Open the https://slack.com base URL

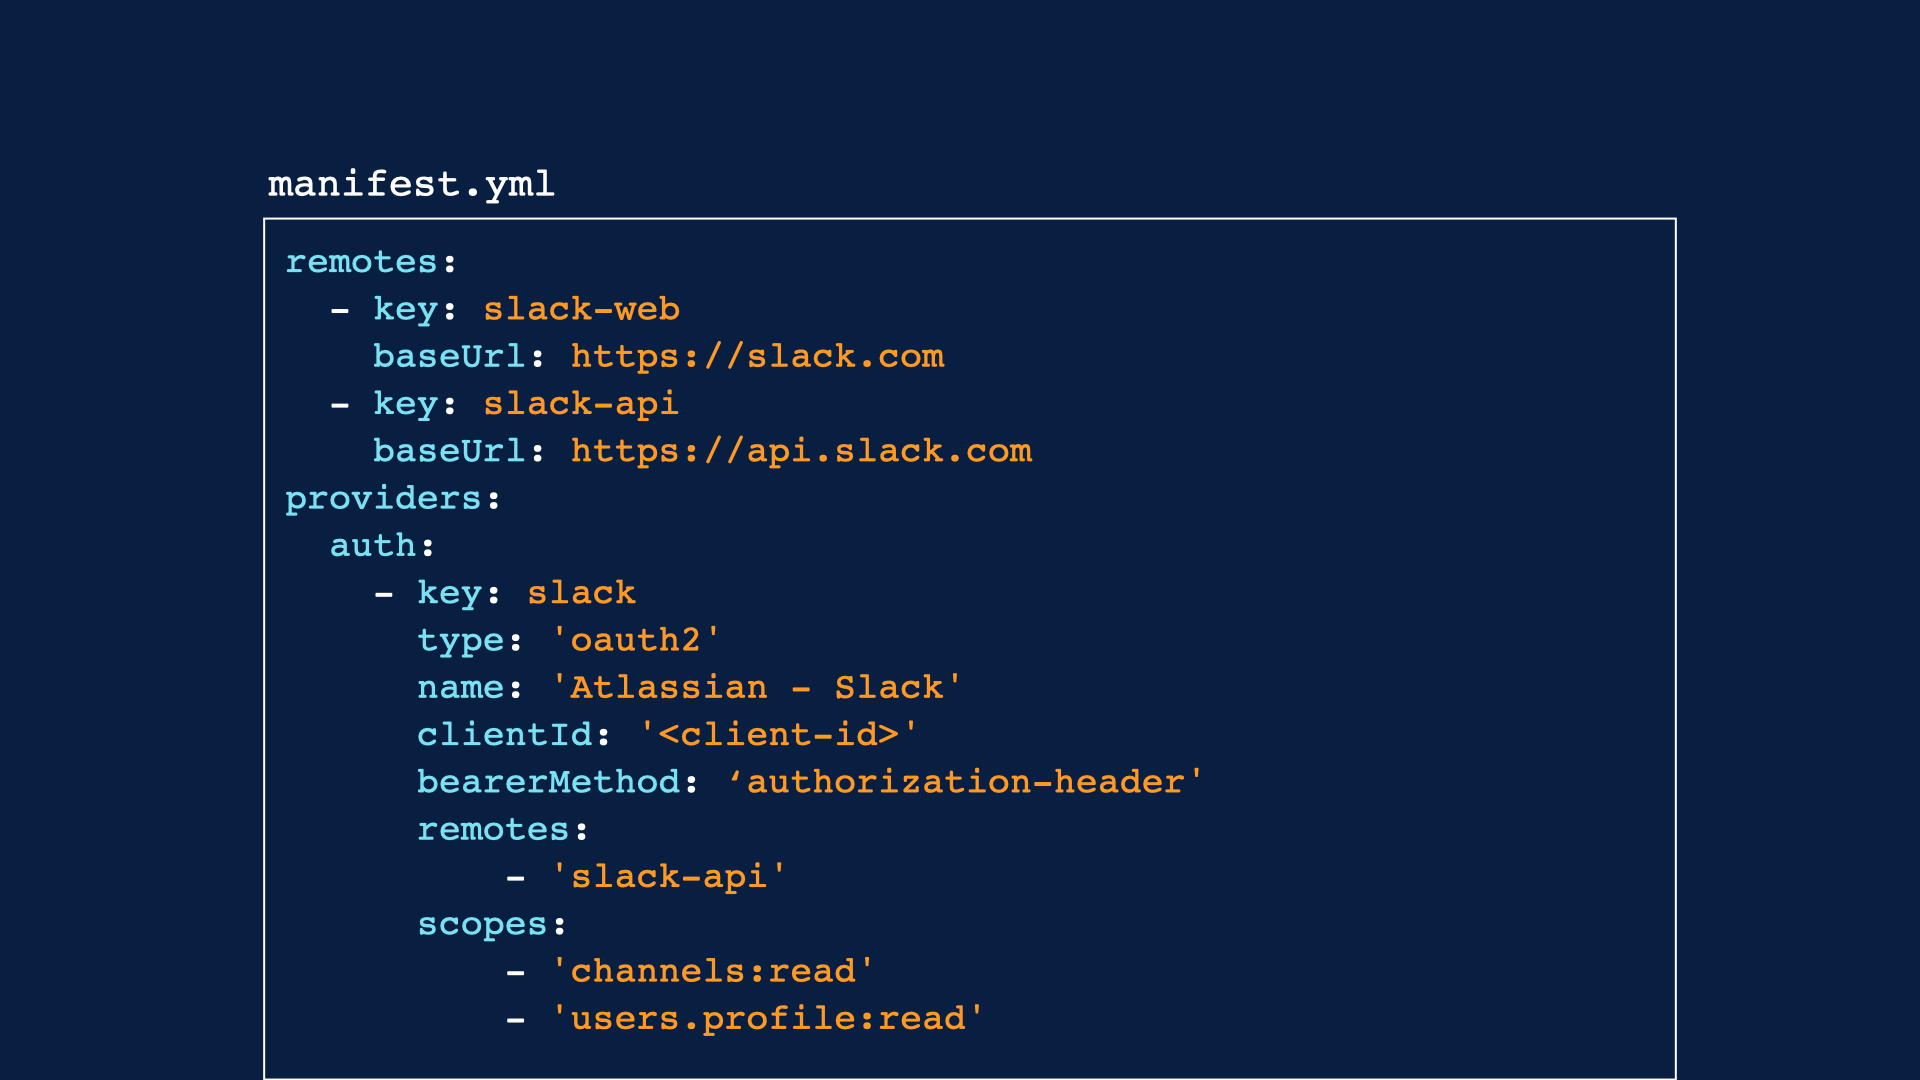pos(757,357)
